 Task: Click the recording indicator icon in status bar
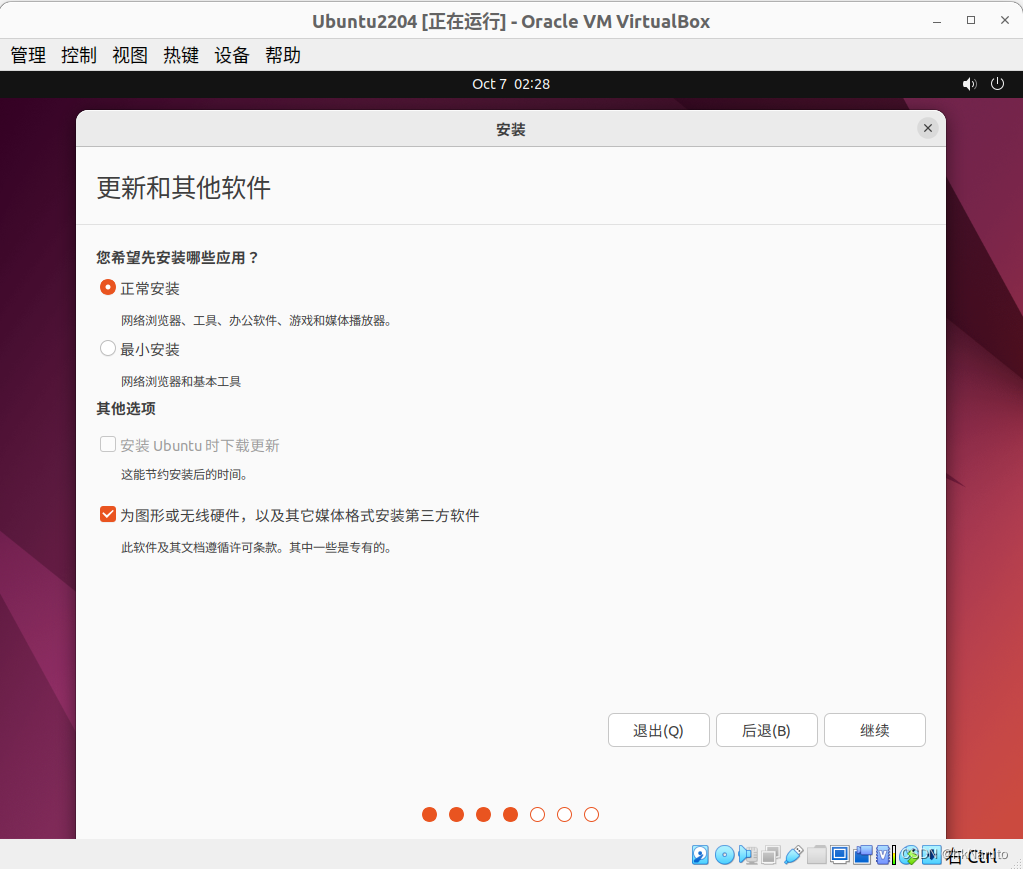pos(863,855)
